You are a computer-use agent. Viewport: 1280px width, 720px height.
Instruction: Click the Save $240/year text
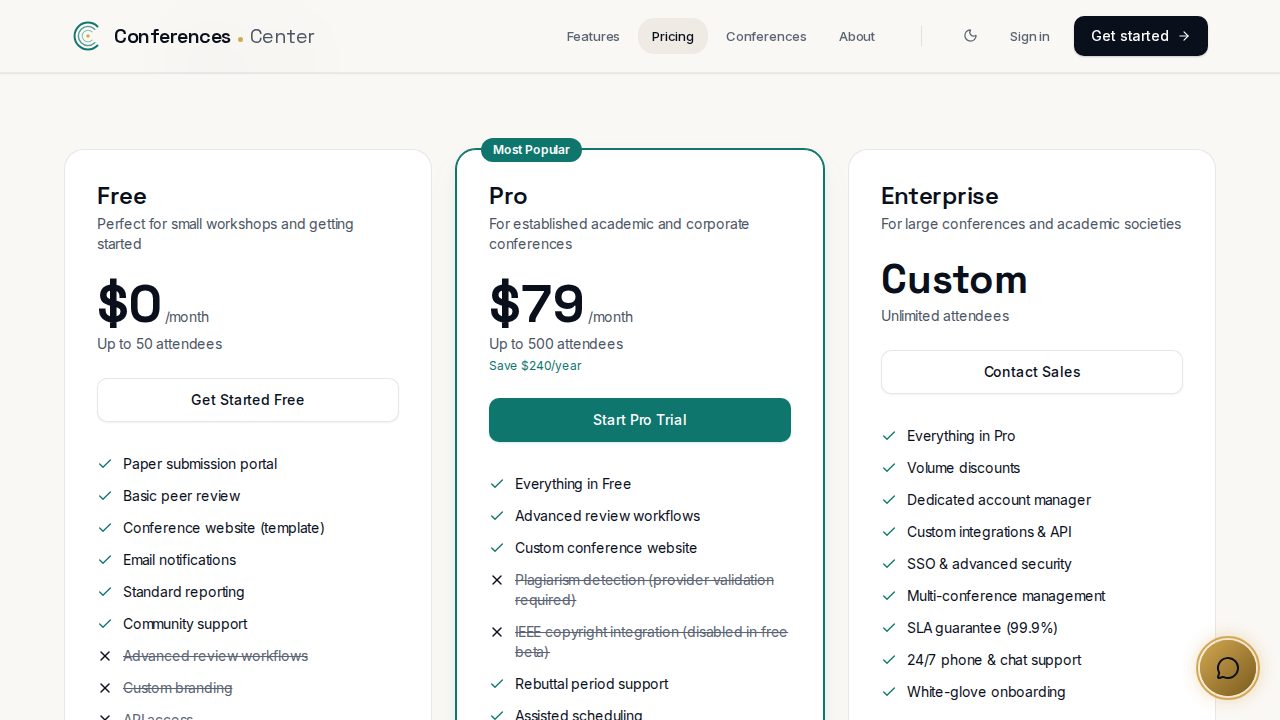click(535, 366)
